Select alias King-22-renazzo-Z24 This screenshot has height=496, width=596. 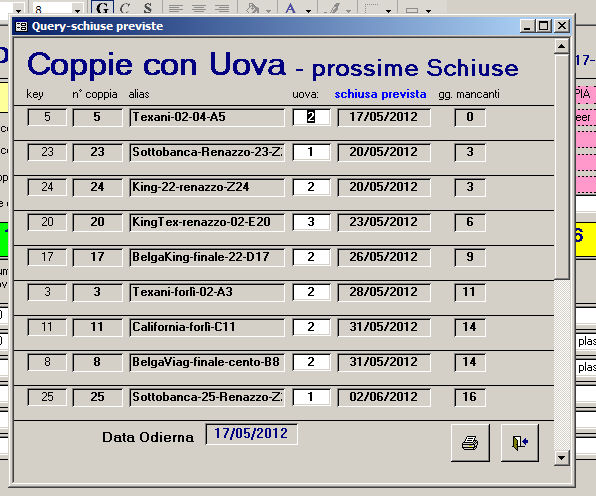point(207,187)
